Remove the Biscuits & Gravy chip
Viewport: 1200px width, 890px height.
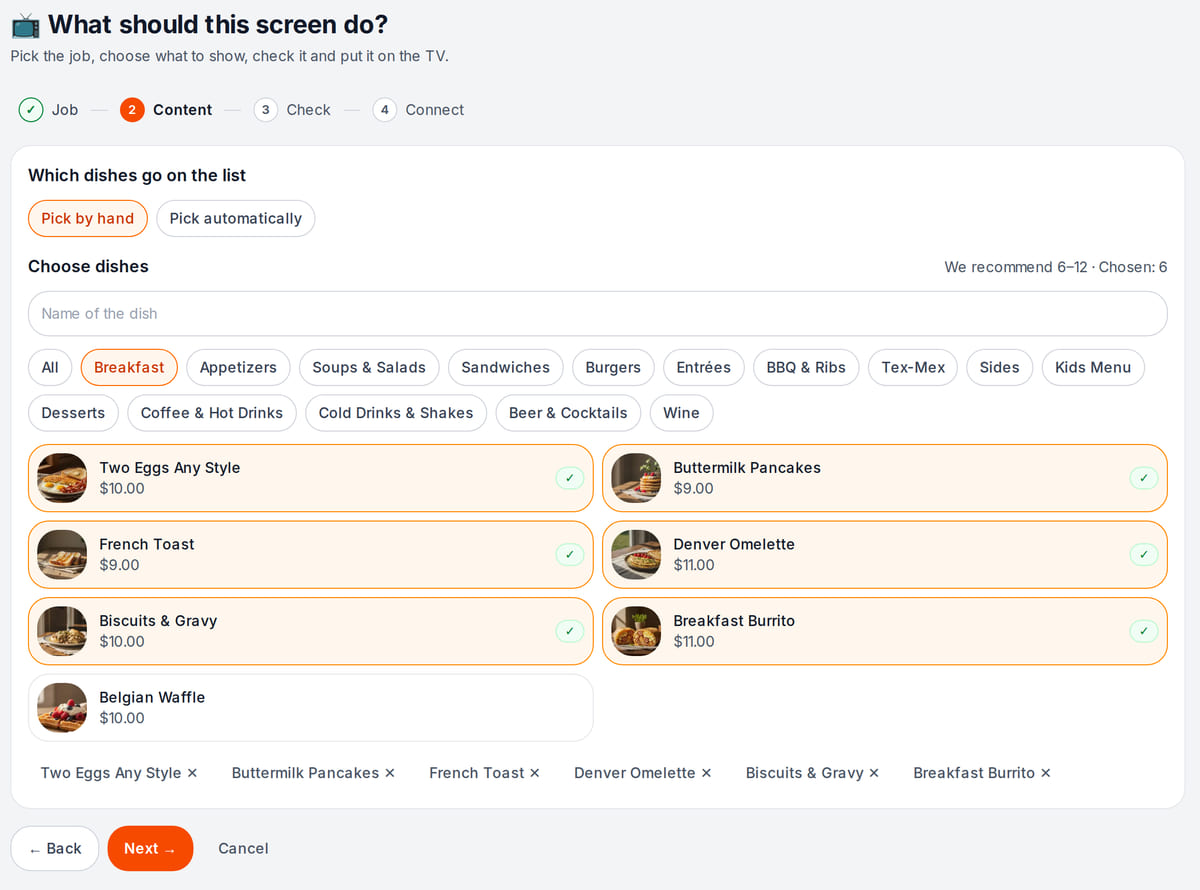point(874,773)
